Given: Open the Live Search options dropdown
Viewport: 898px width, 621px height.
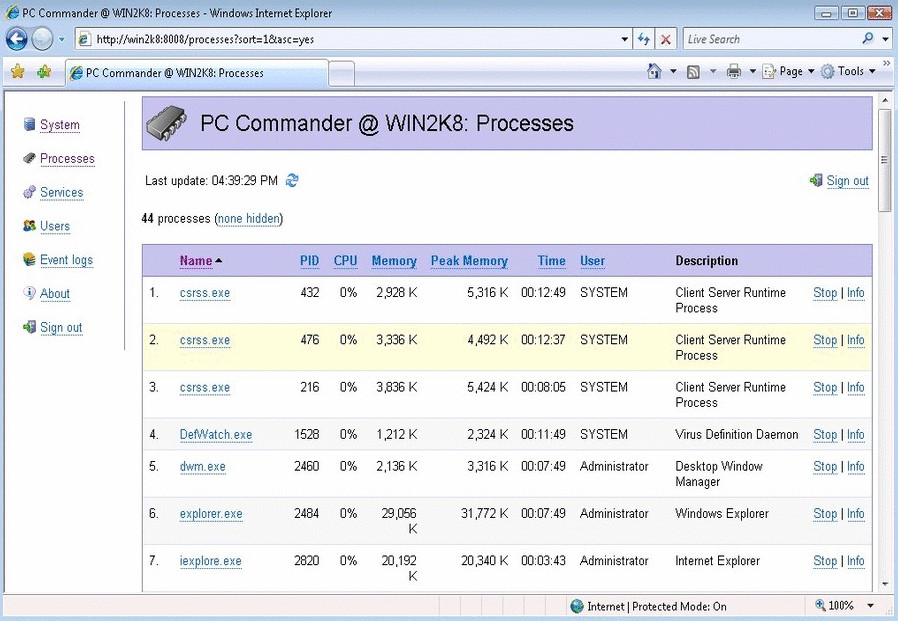Looking at the screenshot, I should click(x=885, y=39).
